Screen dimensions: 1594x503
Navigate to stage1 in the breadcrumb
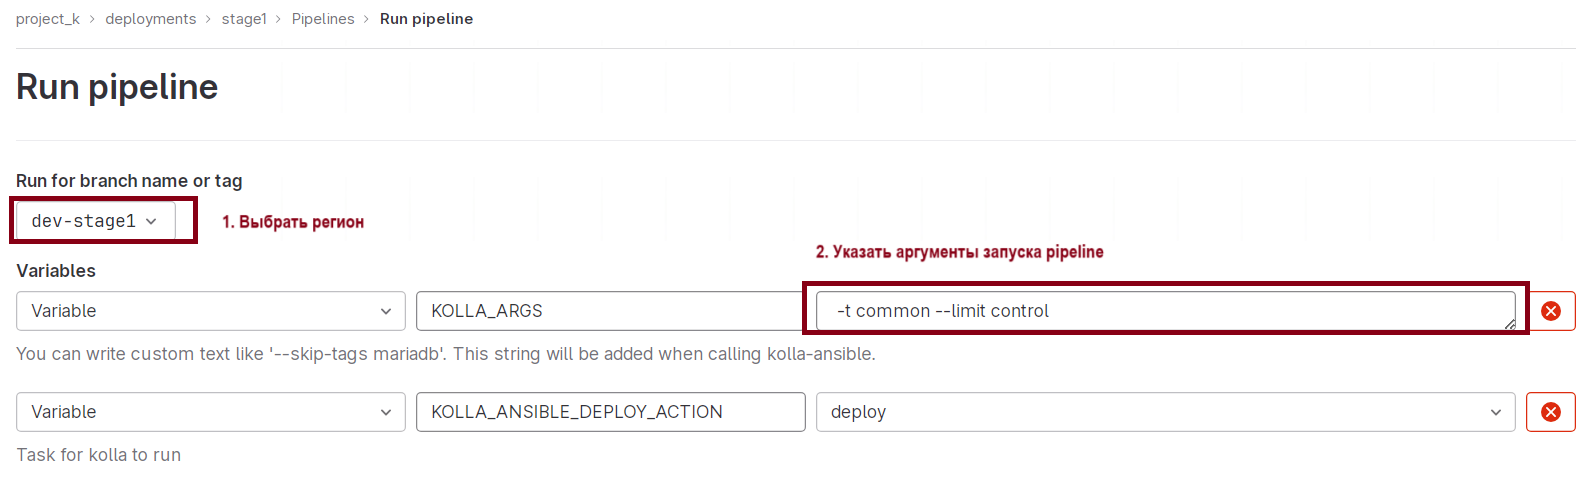[244, 19]
